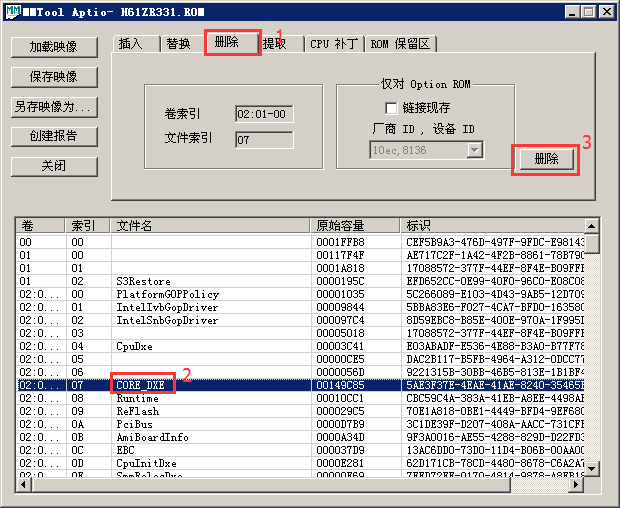This screenshot has width=620, height=508.
Task: Select the ReFlash row
Action: tap(301, 411)
